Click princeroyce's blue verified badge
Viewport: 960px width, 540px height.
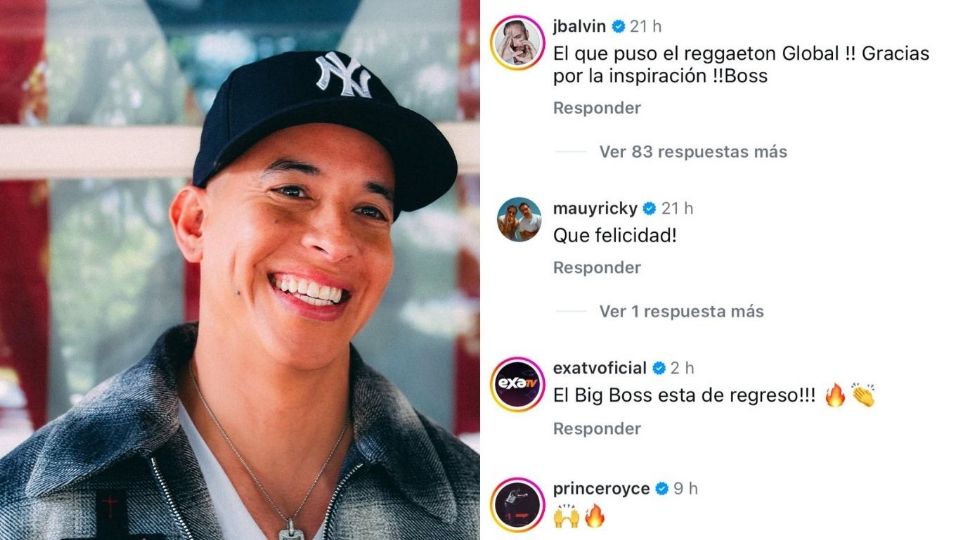(x=662, y=489)
